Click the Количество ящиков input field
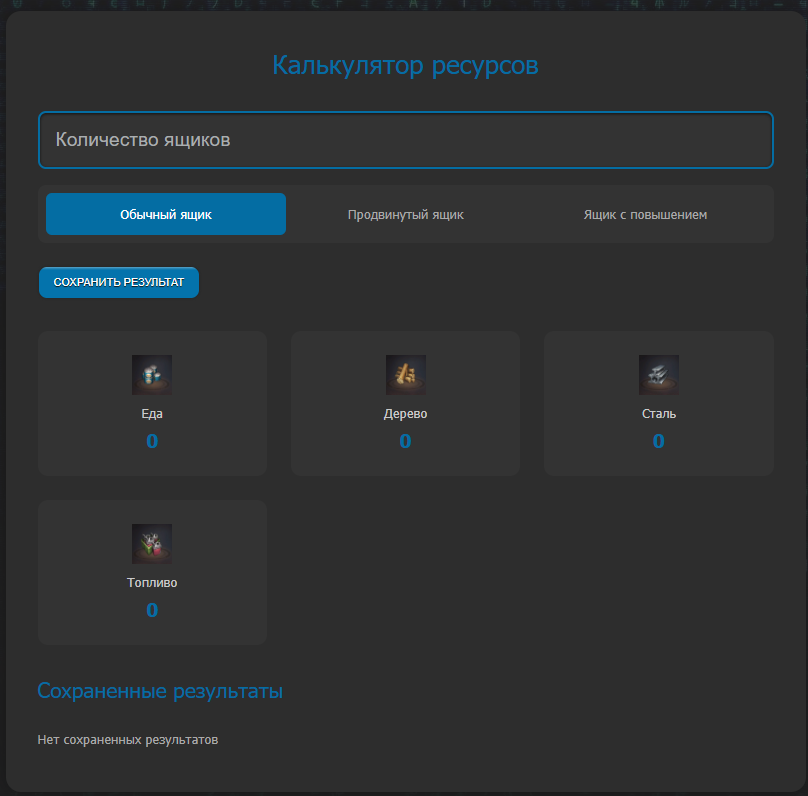 coord(405,140)
